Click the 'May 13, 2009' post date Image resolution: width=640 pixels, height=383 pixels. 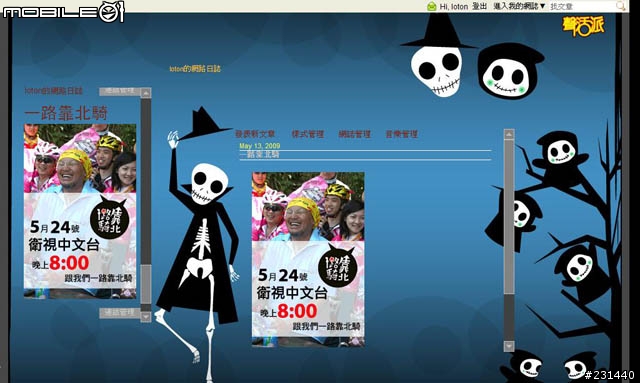pos(260,146)
